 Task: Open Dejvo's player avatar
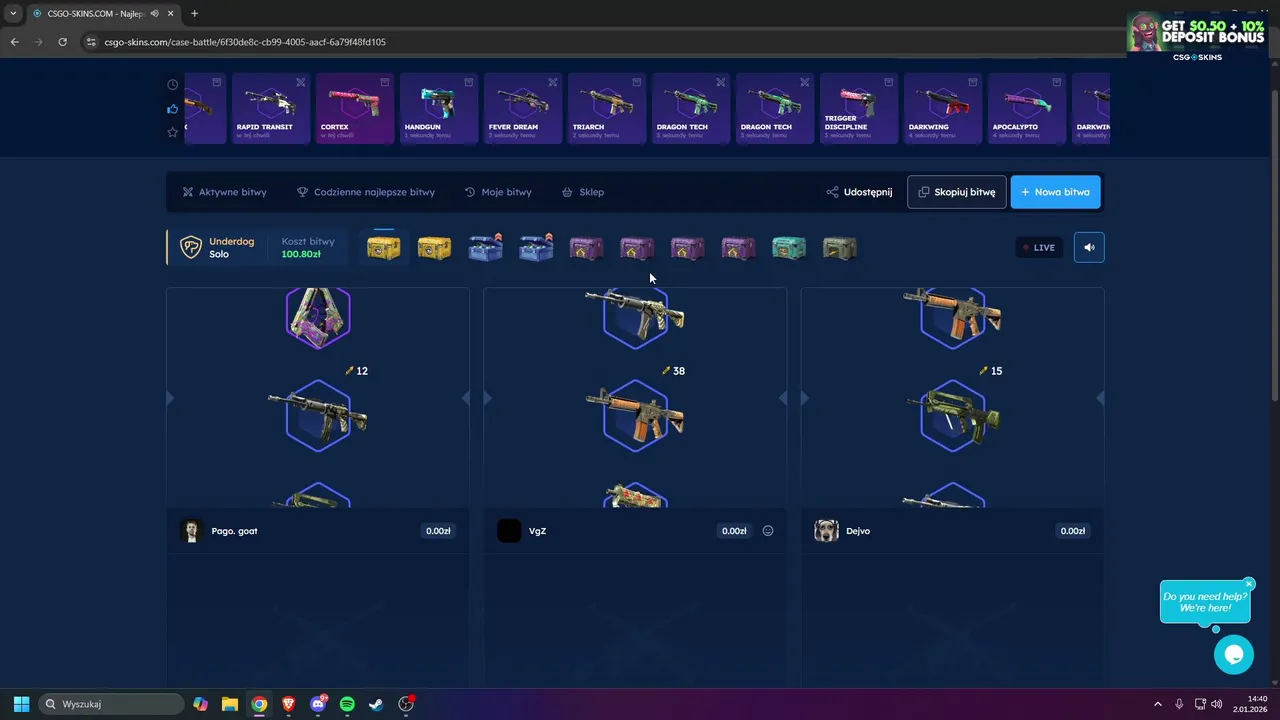click(x=826, y=531)
